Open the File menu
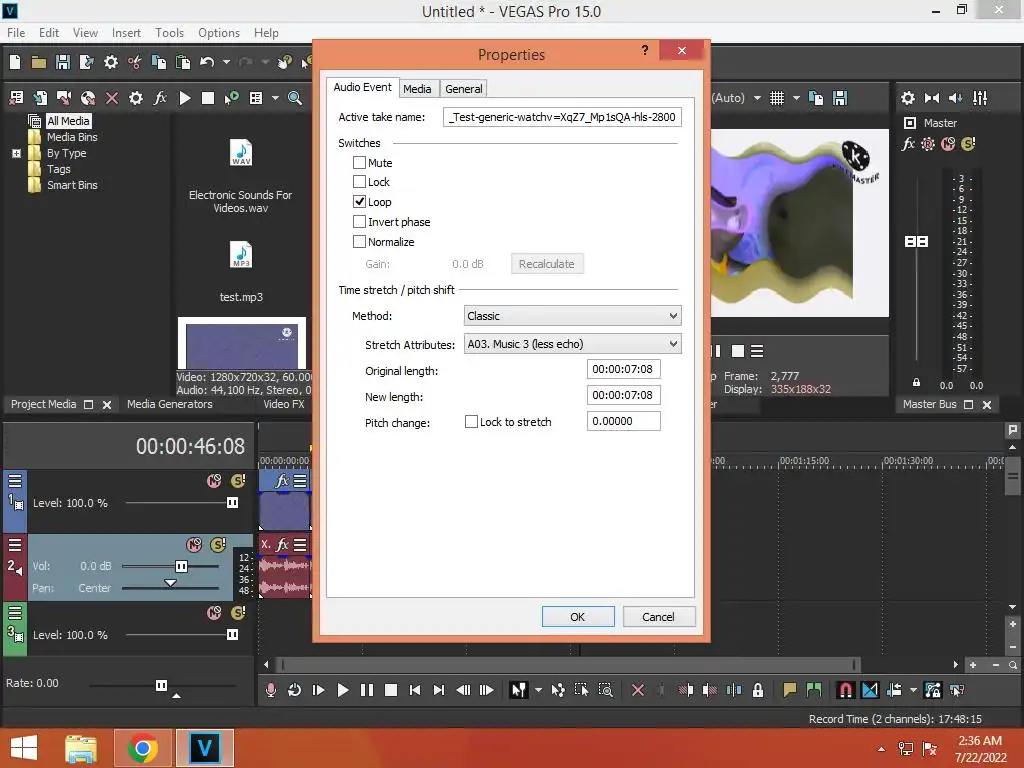This screenshot has height=768, width=1024. [x=16, y=33]
